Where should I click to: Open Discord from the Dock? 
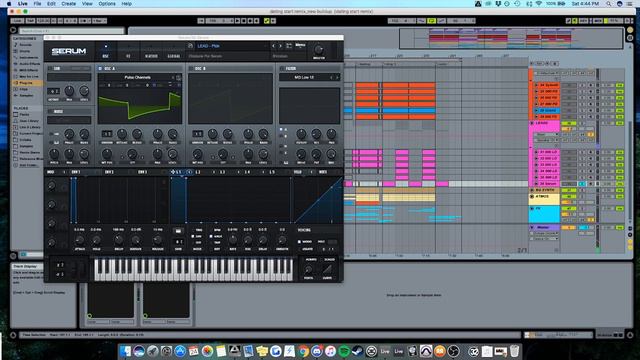click(x=317, y=351)
